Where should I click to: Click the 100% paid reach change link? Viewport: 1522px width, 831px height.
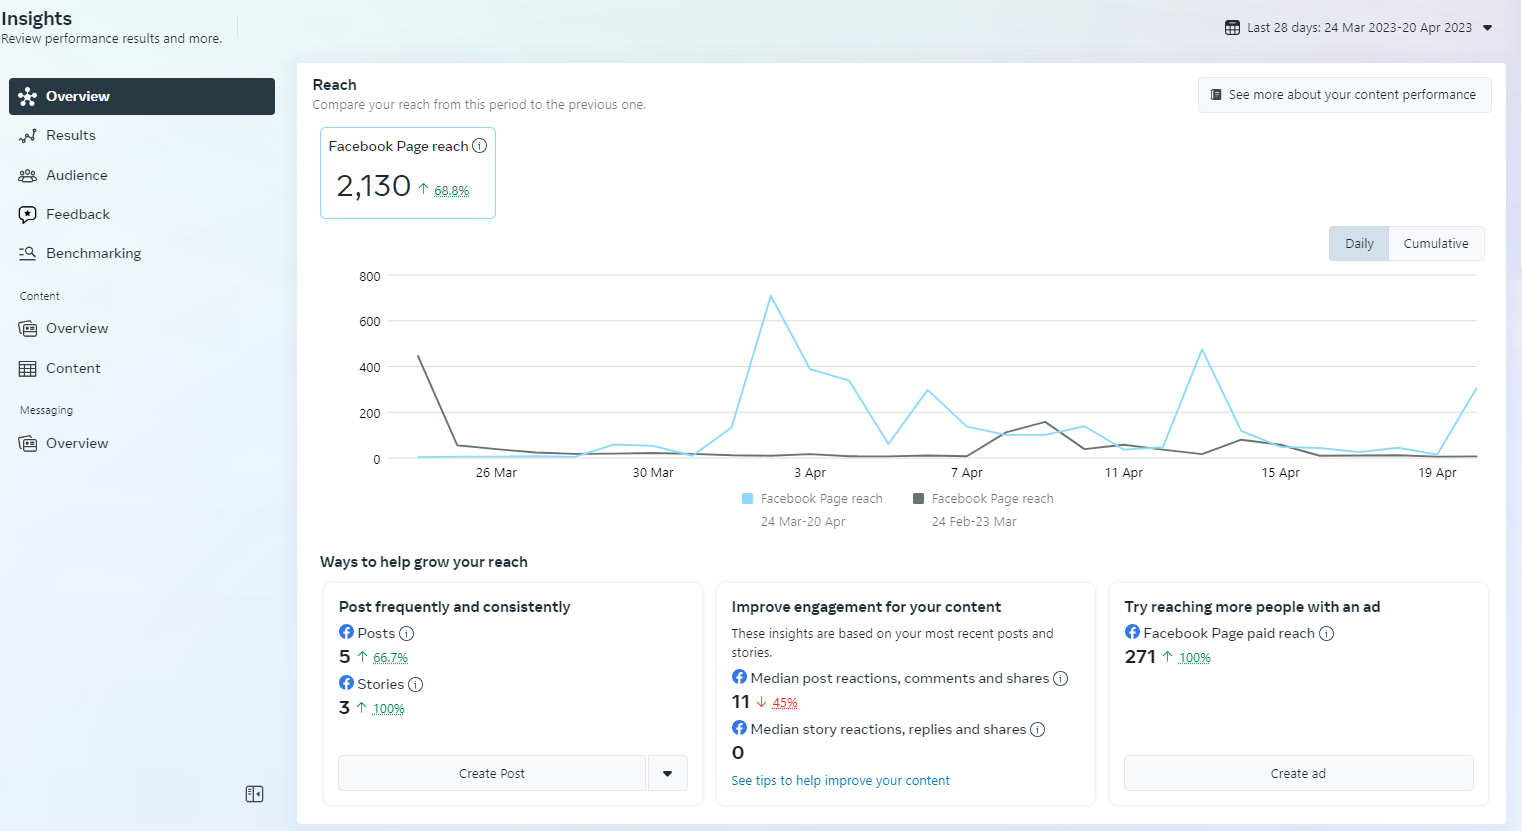point(1194,658)
